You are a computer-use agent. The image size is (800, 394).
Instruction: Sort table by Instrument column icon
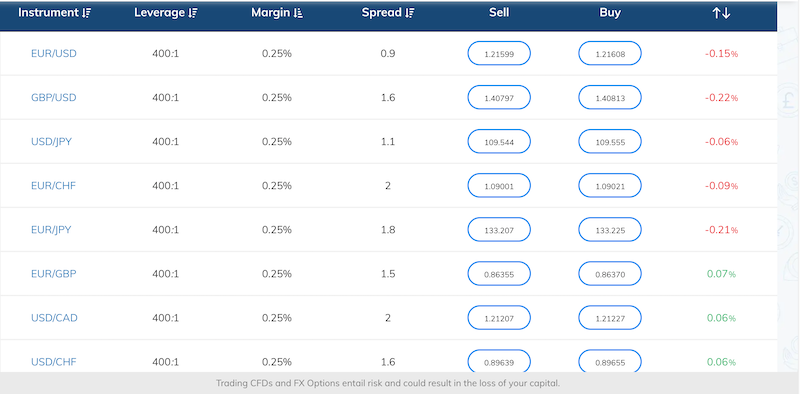click(x=86, y=13)
